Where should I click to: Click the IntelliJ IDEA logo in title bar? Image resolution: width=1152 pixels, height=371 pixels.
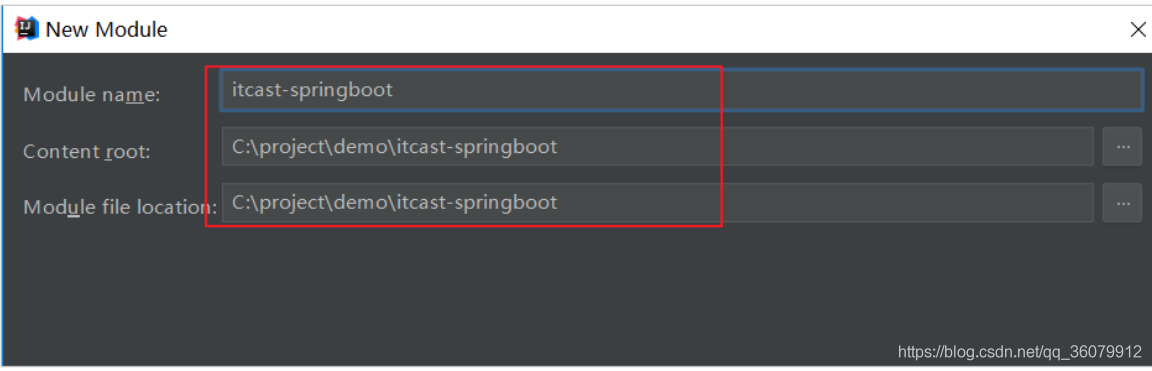(x=26, y=29)
